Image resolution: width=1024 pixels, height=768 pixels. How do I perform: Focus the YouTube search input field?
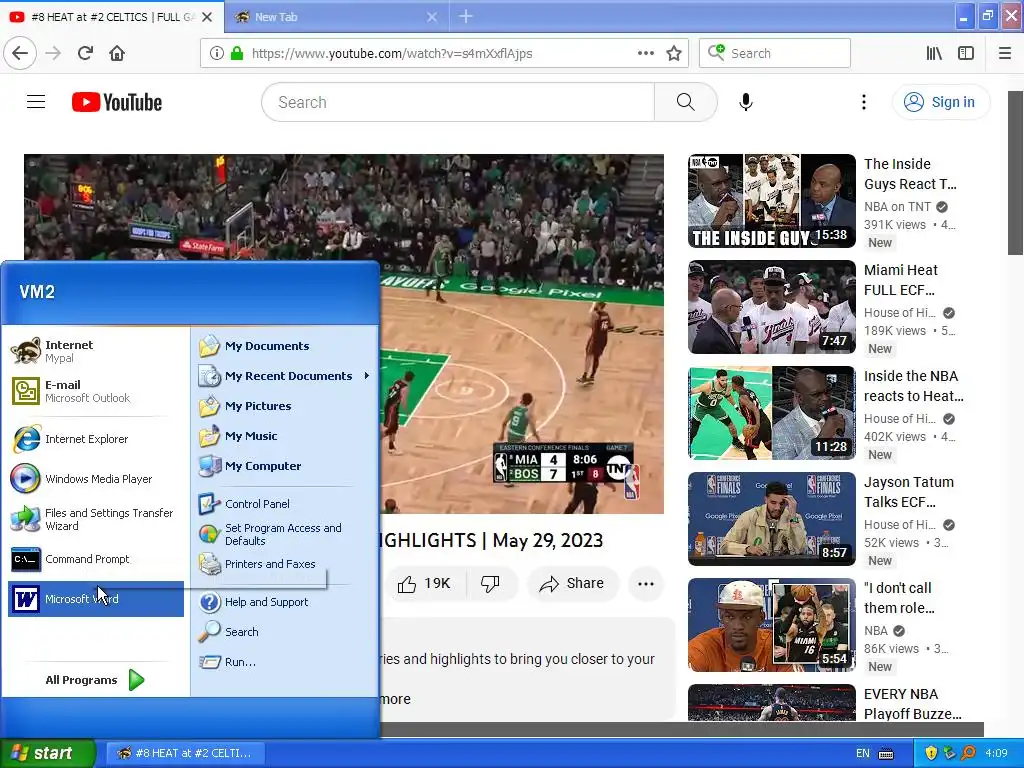[458, 102]
